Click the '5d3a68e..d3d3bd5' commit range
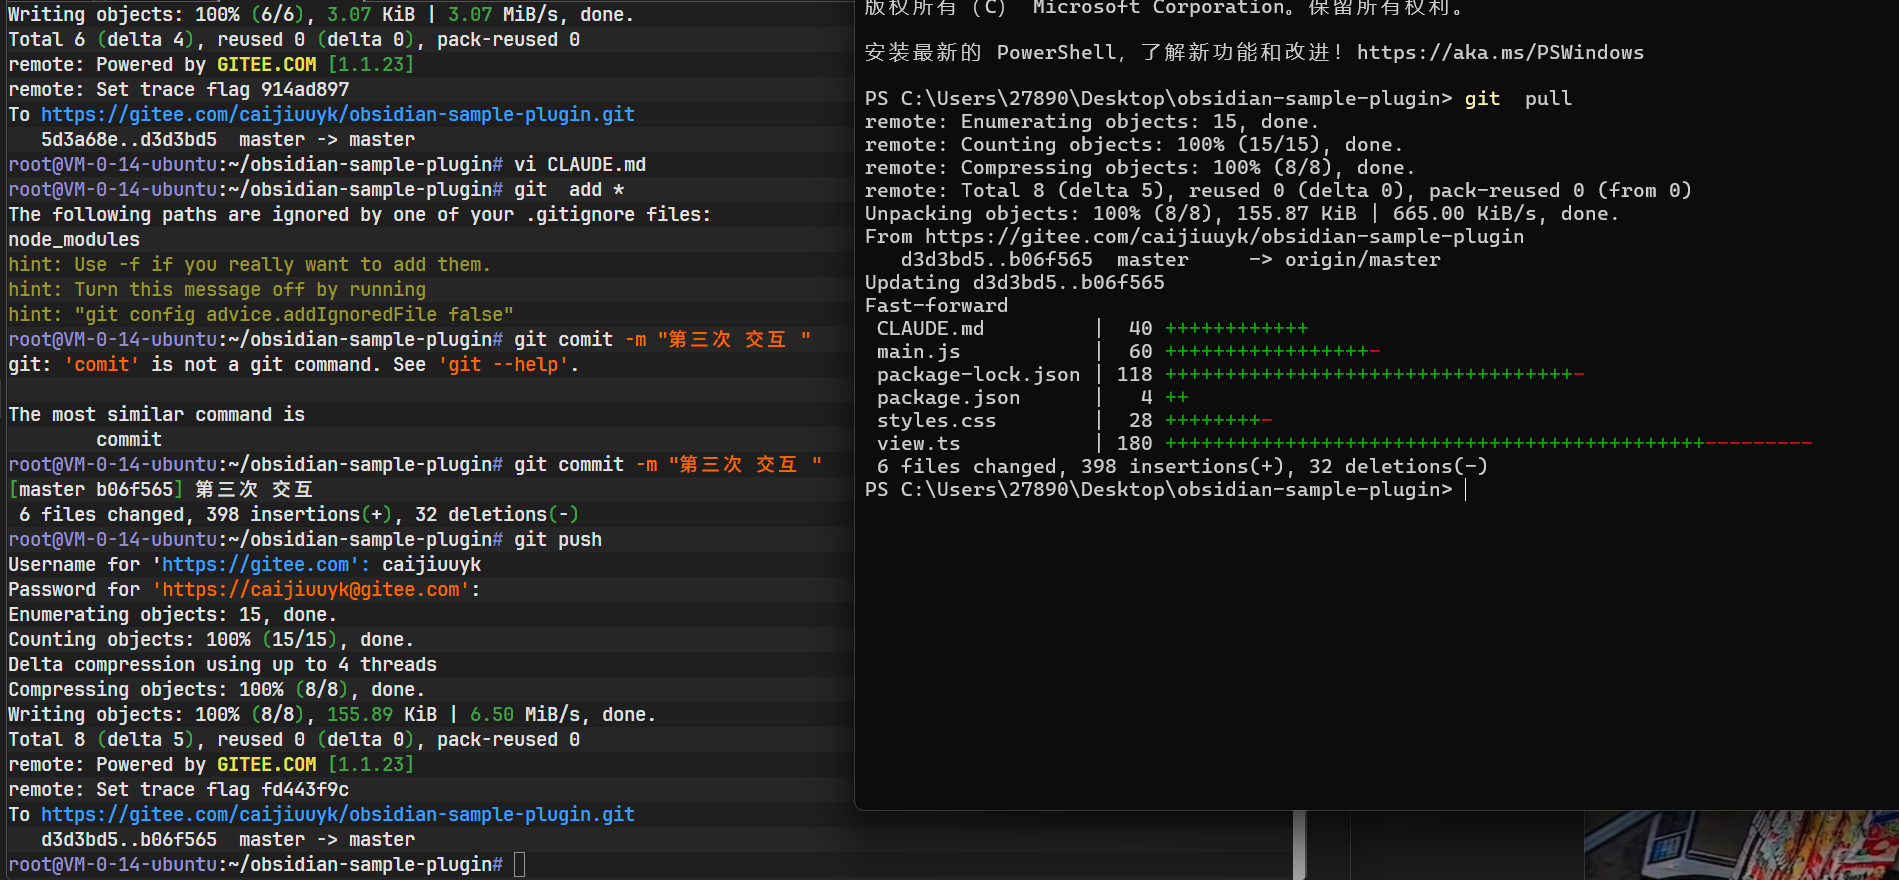Screen dimensions: 1899x880 pyautogui.click(x=129, y=140)
